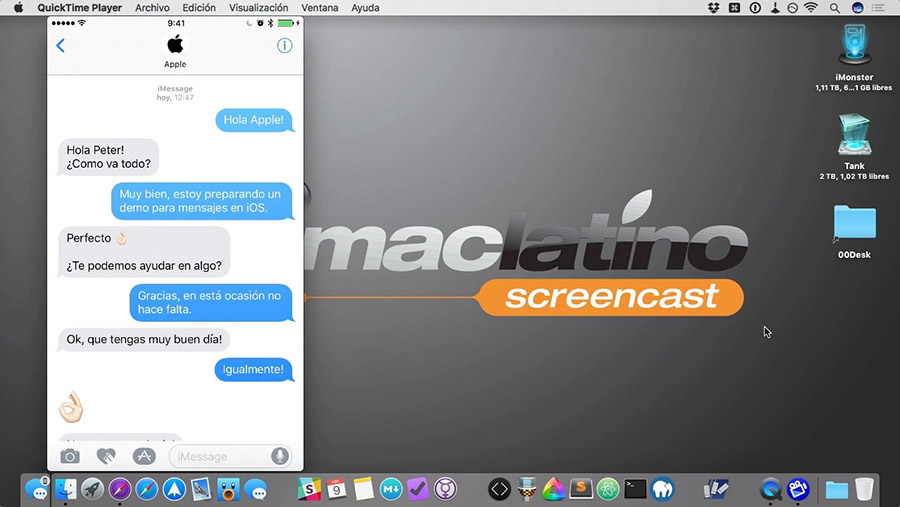900x507 pixels.
Task: Tap the Digital Touch heart icon
Action: [x=106, y=456]
